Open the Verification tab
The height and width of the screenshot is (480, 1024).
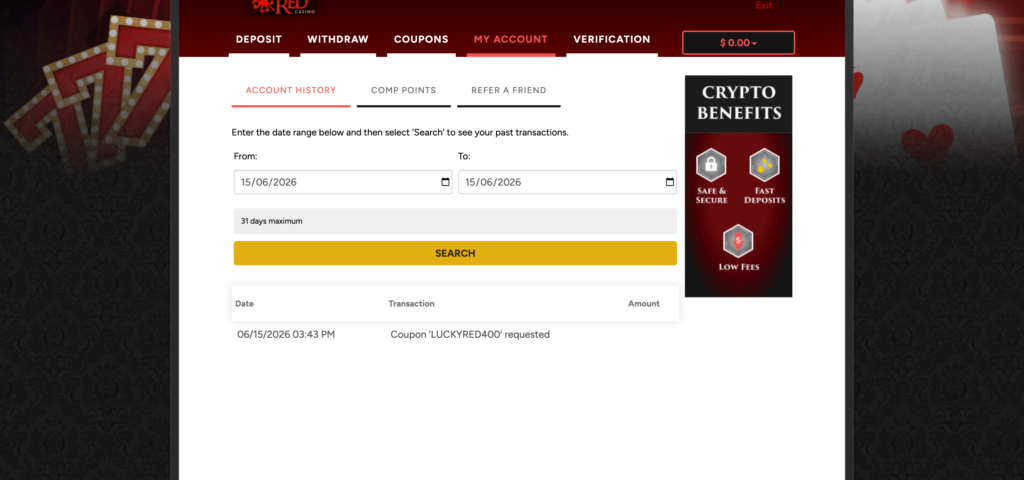(612, 39)
